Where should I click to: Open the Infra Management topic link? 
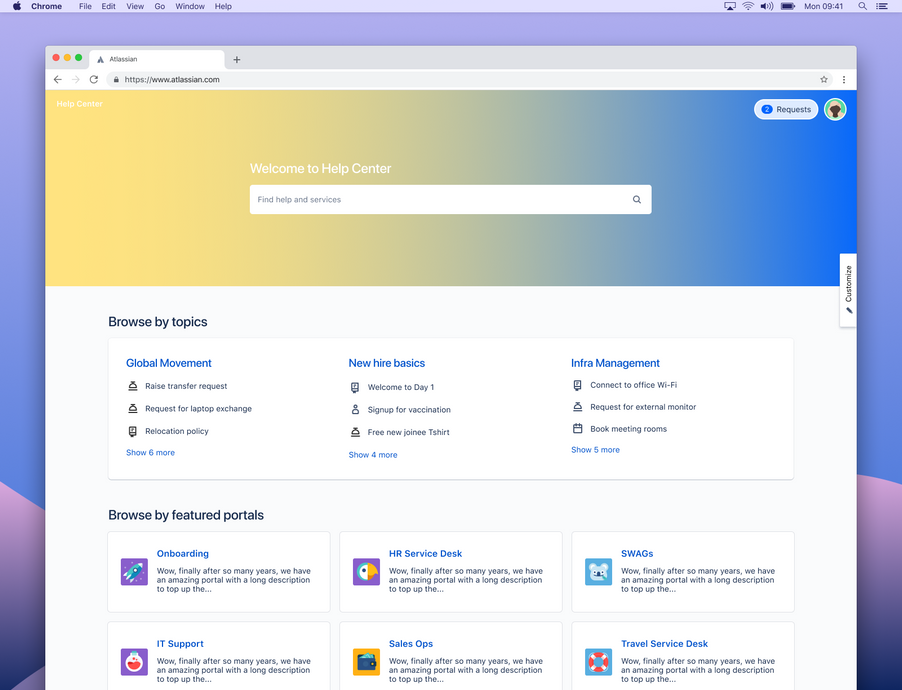615,363
